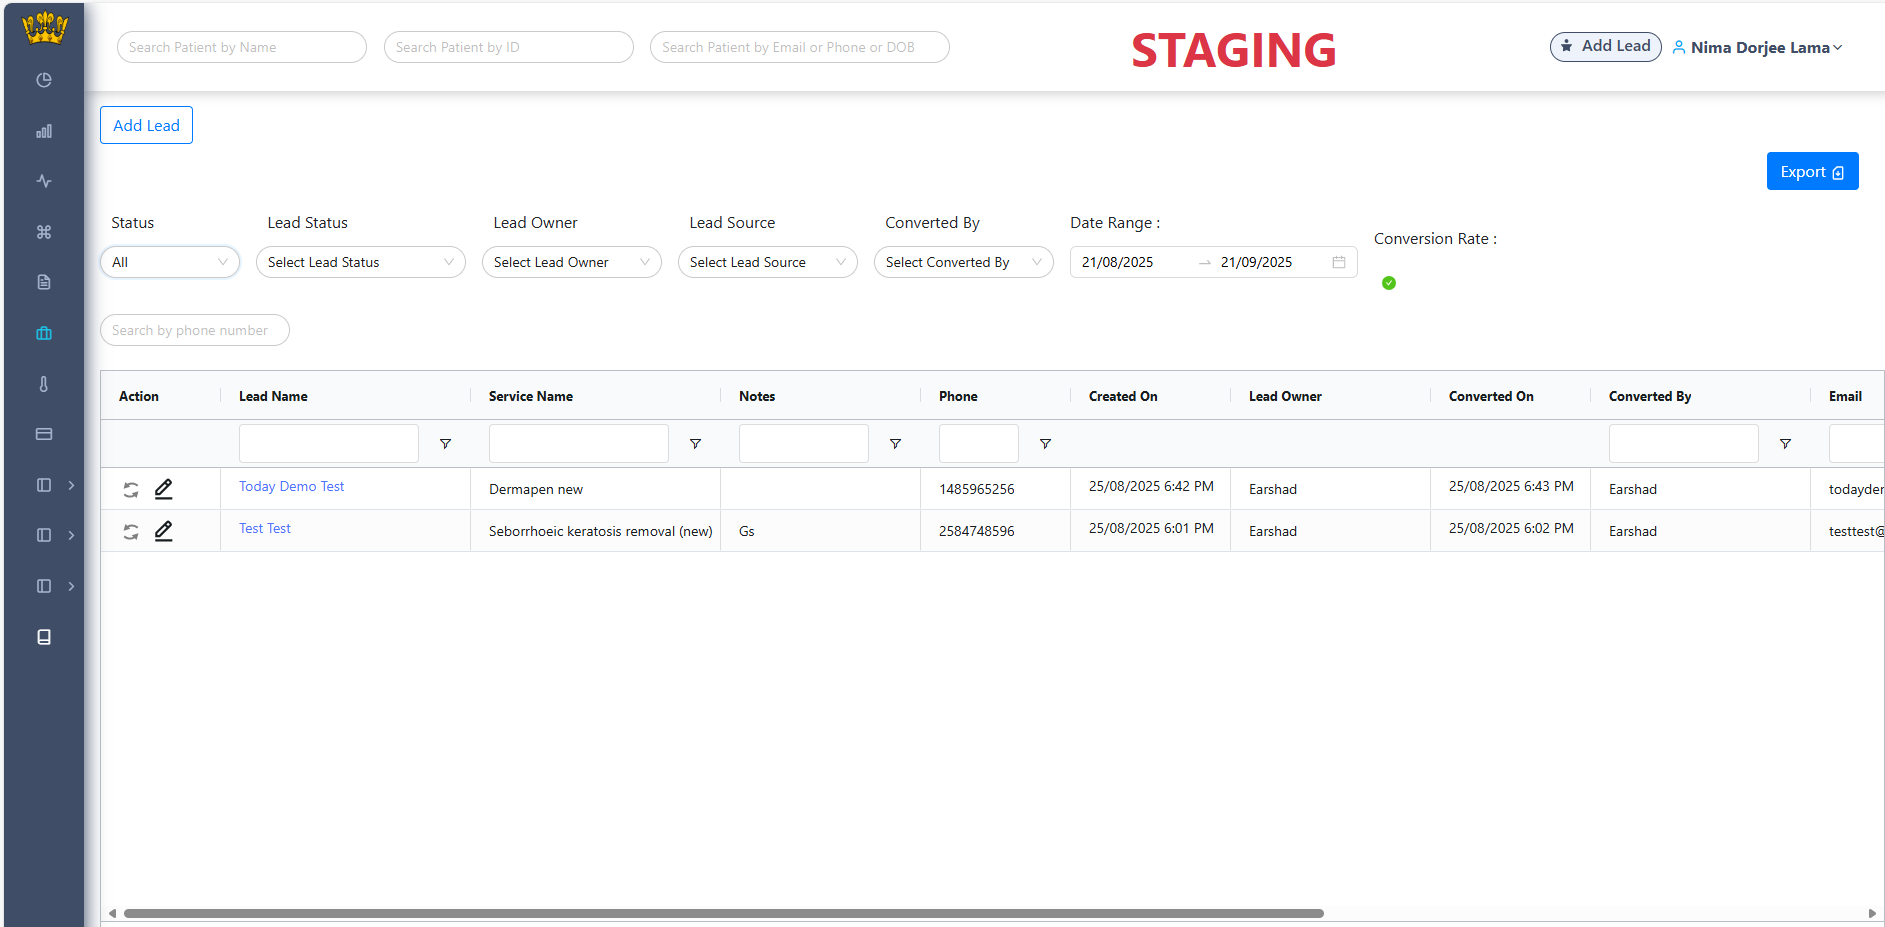The height and width of the screenshot is (927, 1885).
Task: Click the thermometer icon in sidebar
Action: [x=44, y=384]
